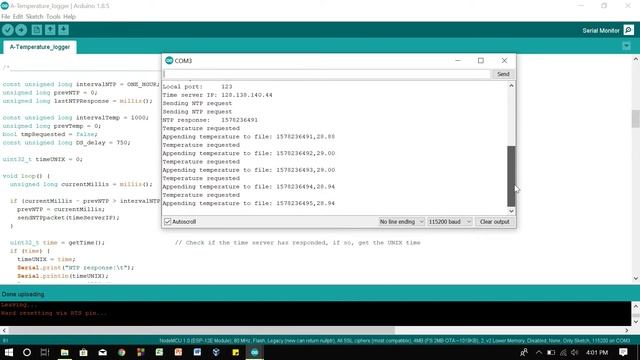
Task: Open Microsoft Store from the taskbar
Action: (84, 352)
